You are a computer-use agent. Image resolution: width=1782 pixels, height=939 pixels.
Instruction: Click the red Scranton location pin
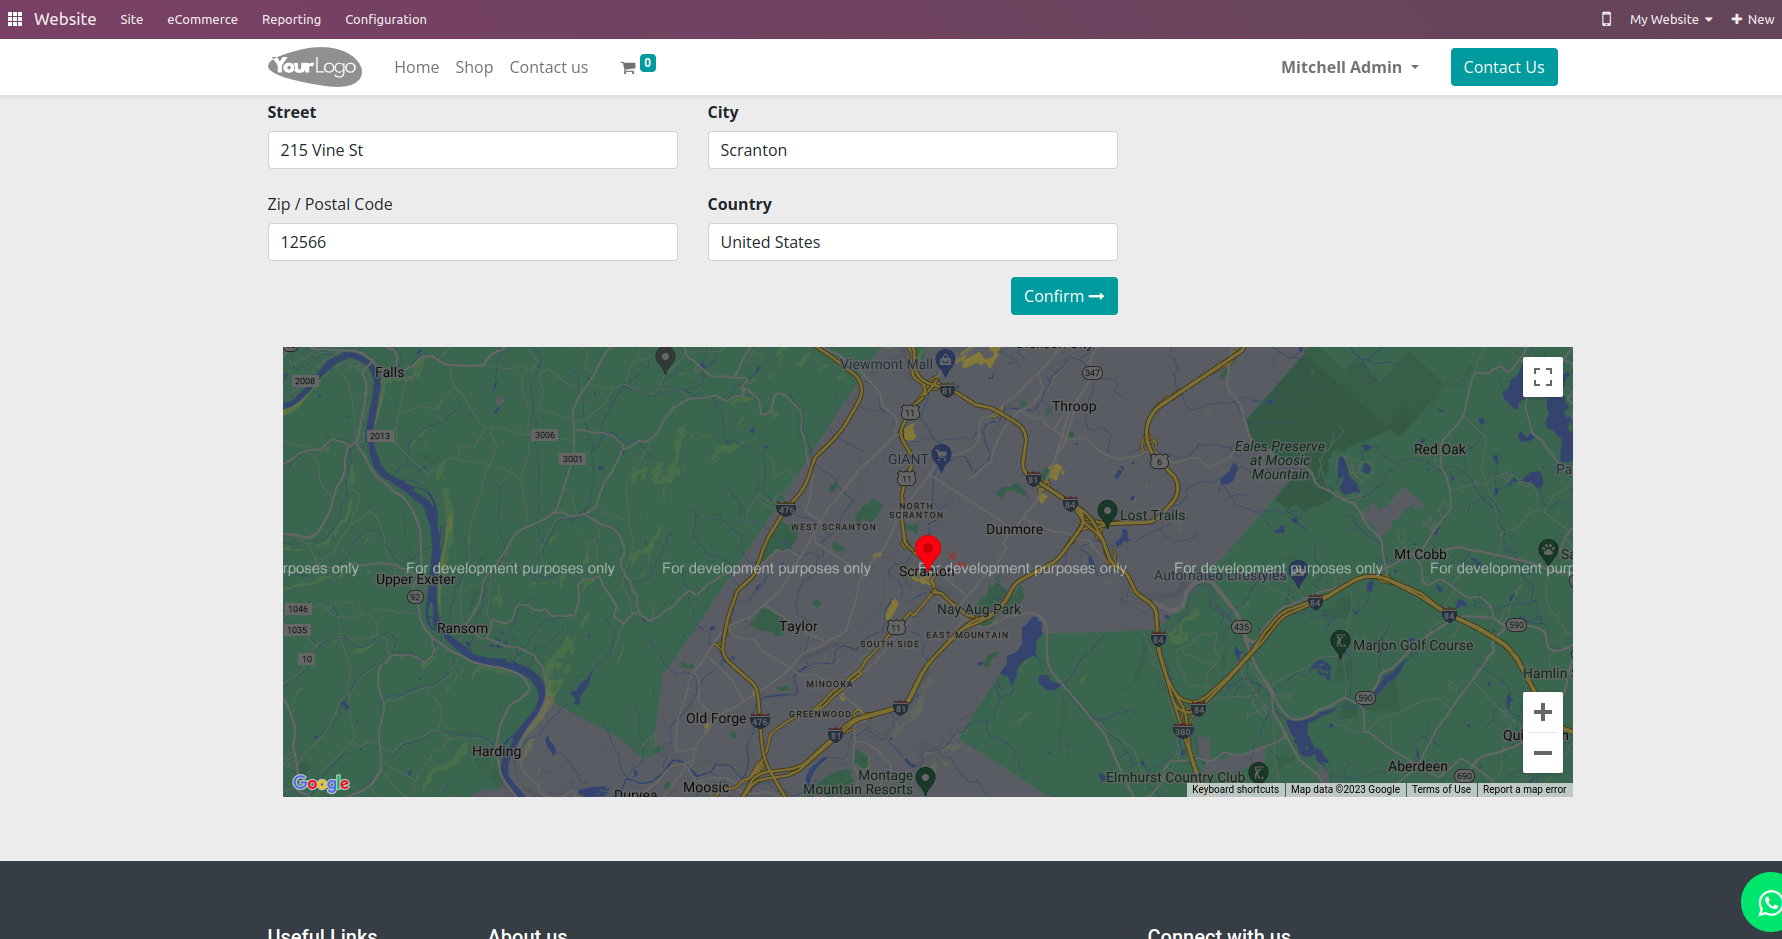tap(928, 552)
